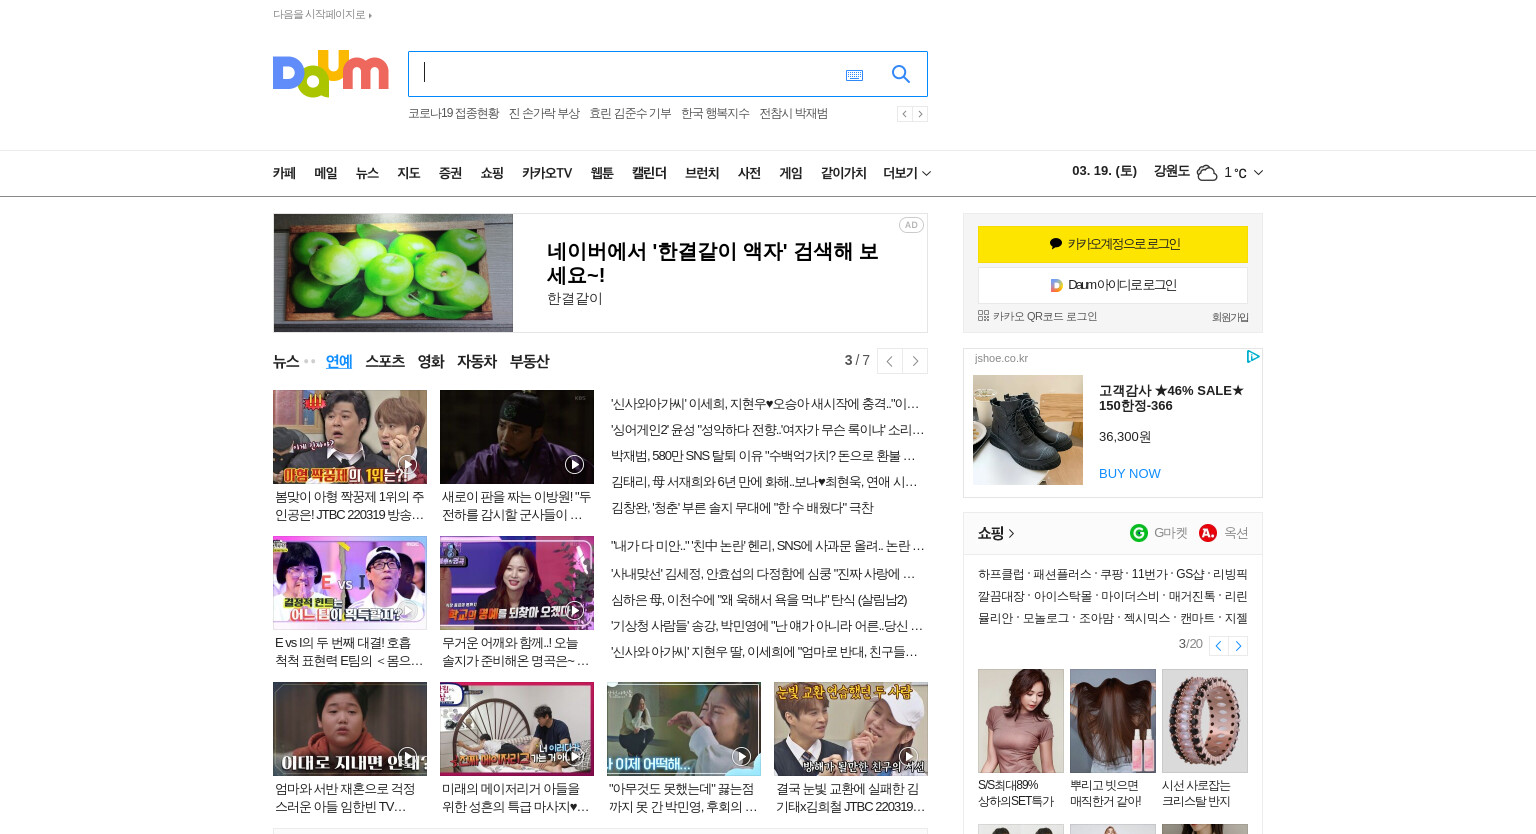This screenshot has height=834, width=1536.
Task: Play the 아무것도 못했는데 video
Action: pyautogui.click(x=684, y=729)
